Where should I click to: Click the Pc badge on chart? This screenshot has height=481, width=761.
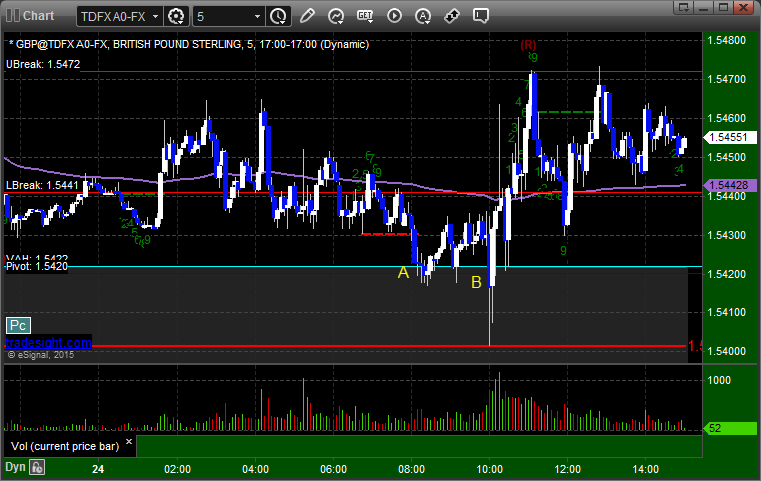pyautogui.click(x=18, y=325)
